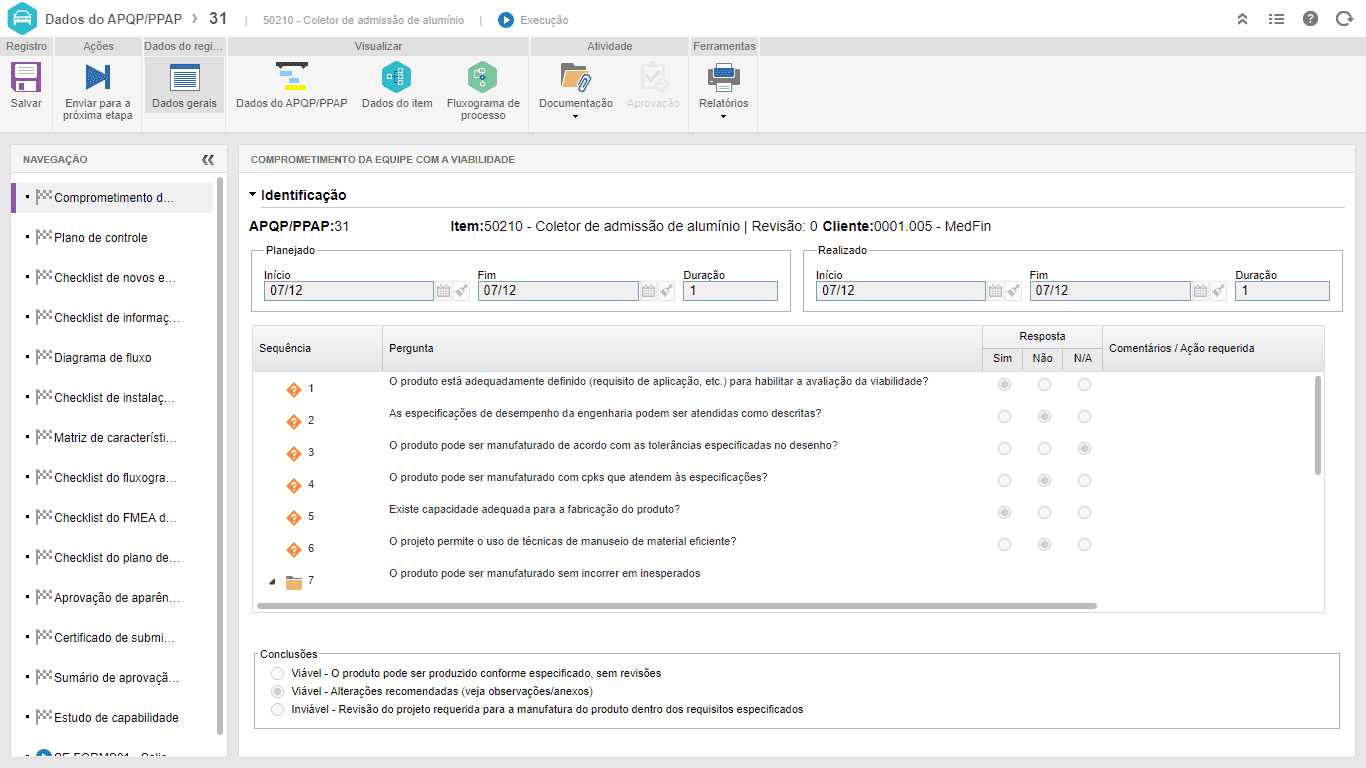Screen dimensions: 1366x768
Task: Open Dados do item icon
Action: (397, 78)
